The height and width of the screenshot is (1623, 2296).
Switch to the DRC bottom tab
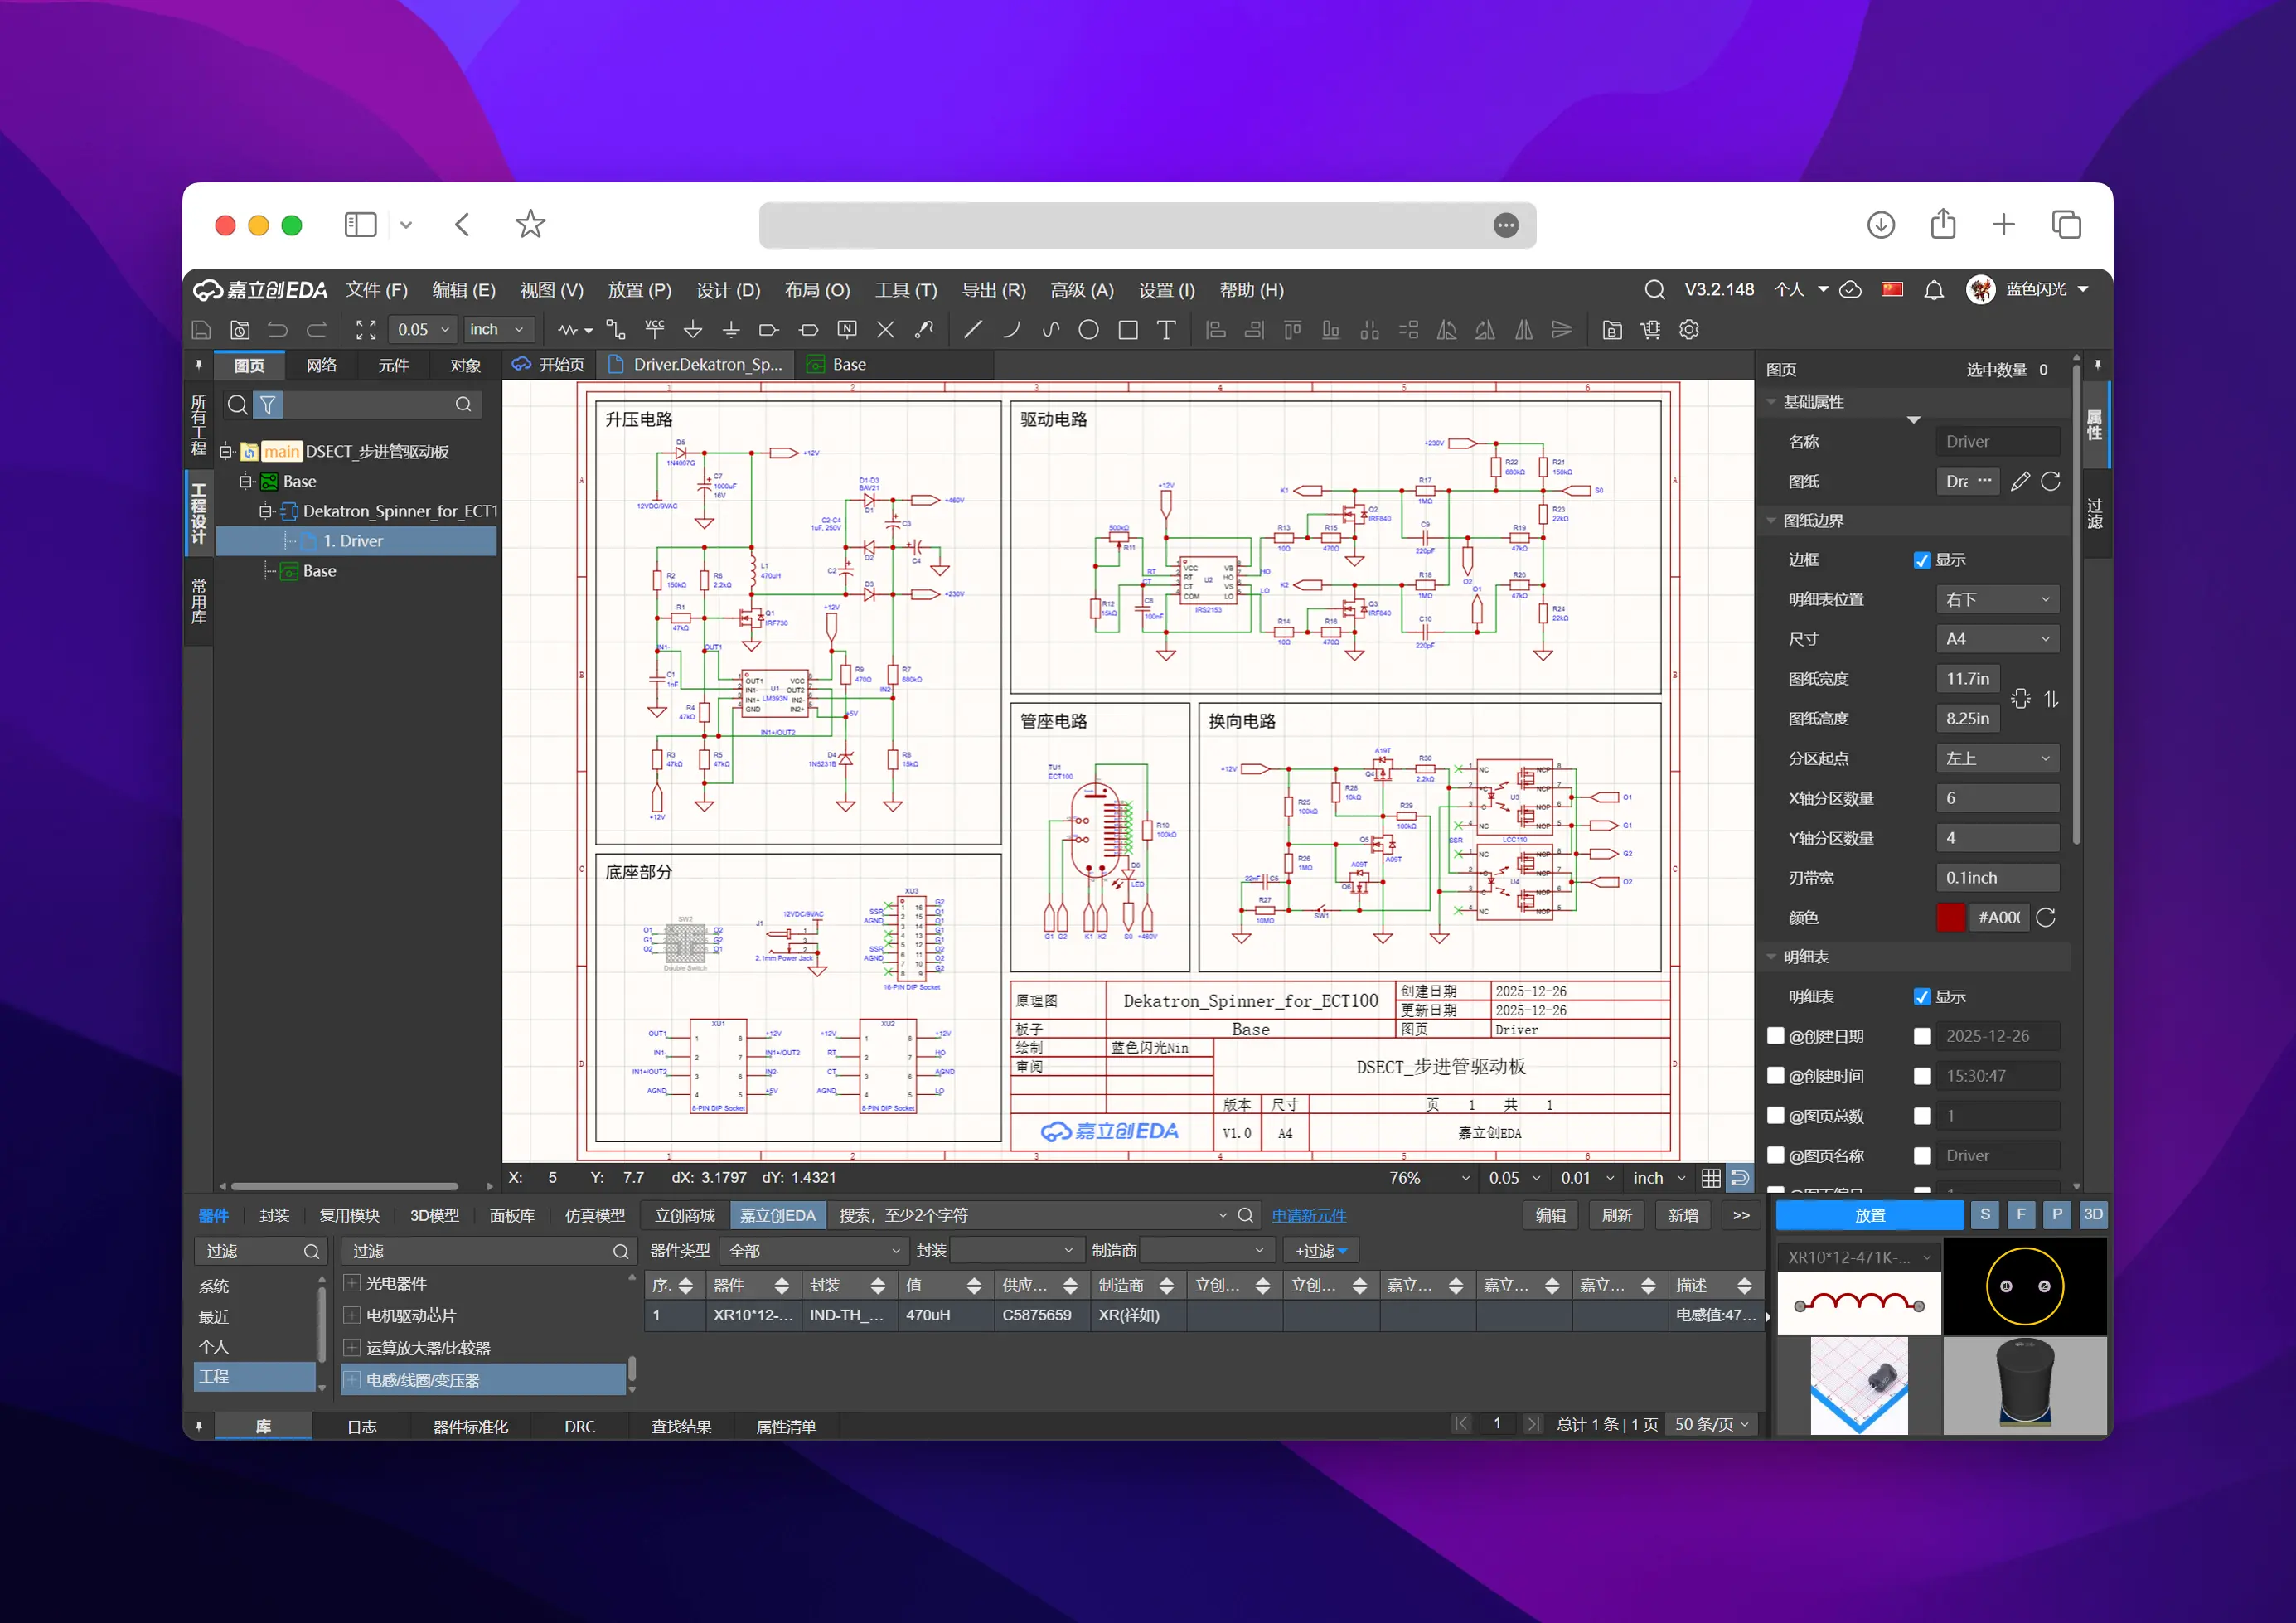click(579, 1427)
